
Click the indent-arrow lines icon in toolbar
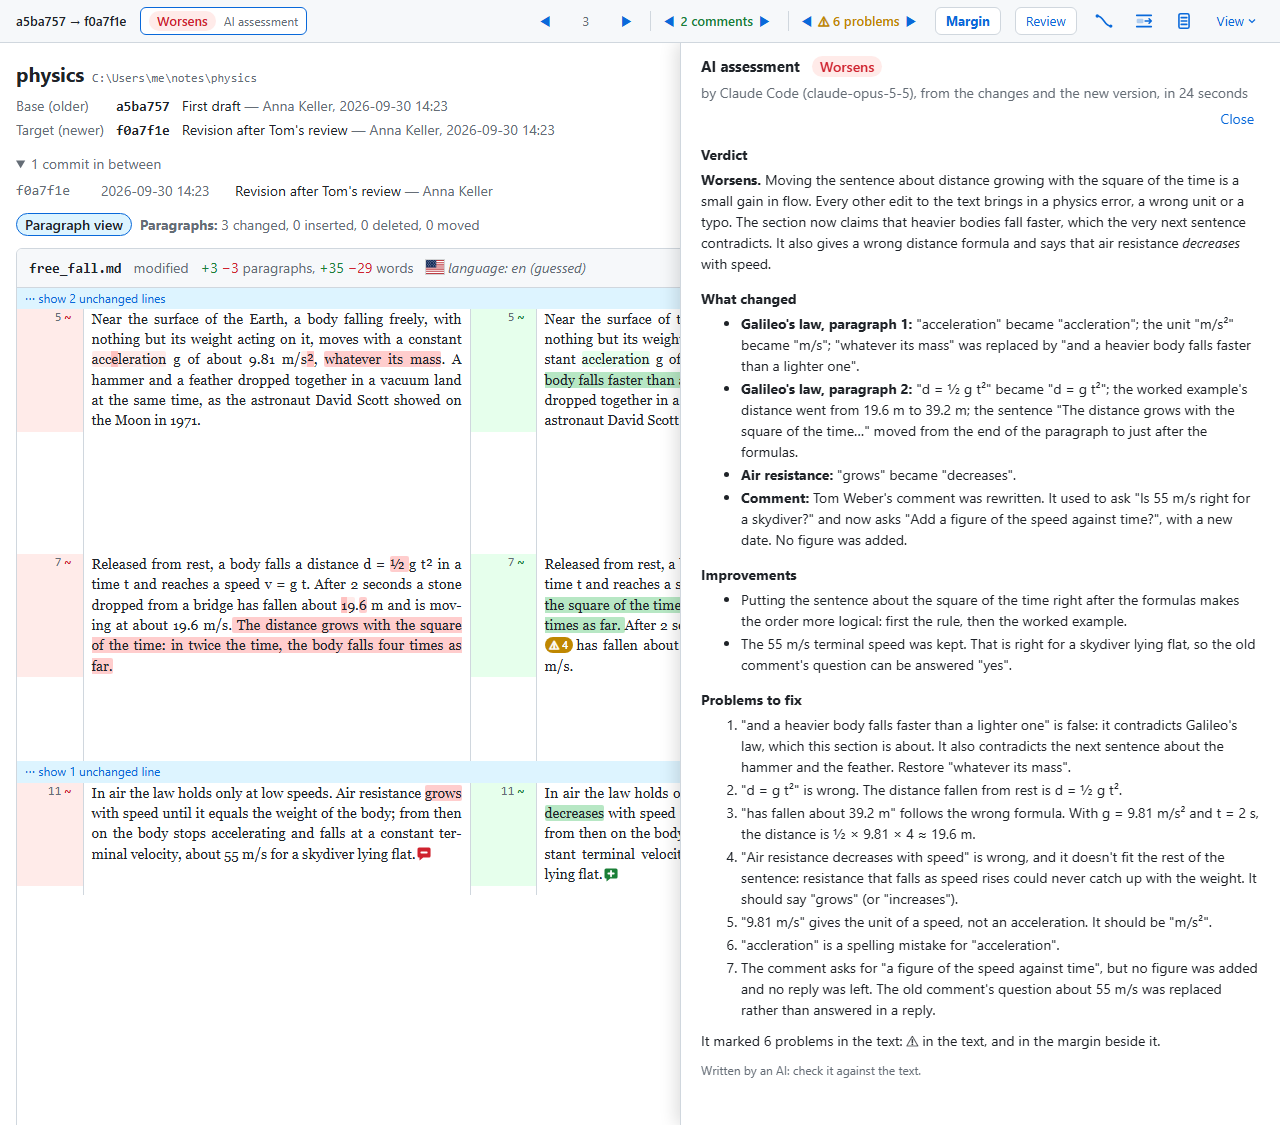click(1144, 21)
